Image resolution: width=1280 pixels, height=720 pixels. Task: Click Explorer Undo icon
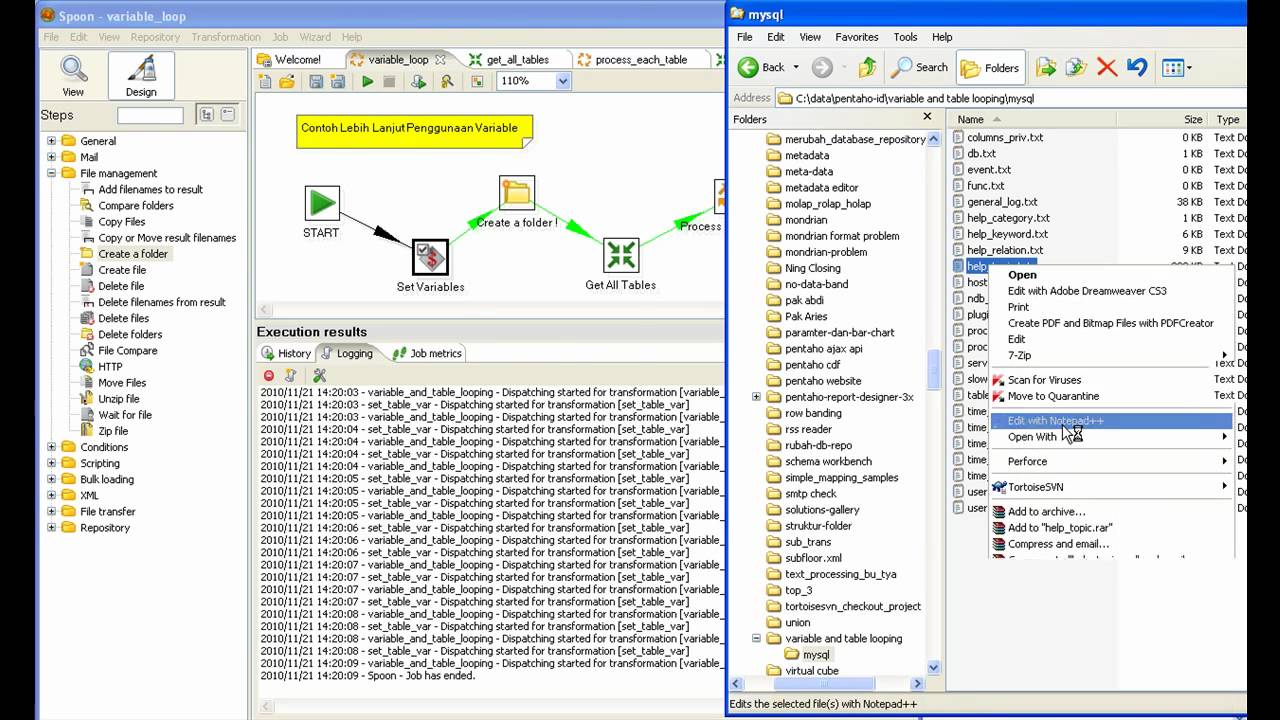tap(1137, 67)
